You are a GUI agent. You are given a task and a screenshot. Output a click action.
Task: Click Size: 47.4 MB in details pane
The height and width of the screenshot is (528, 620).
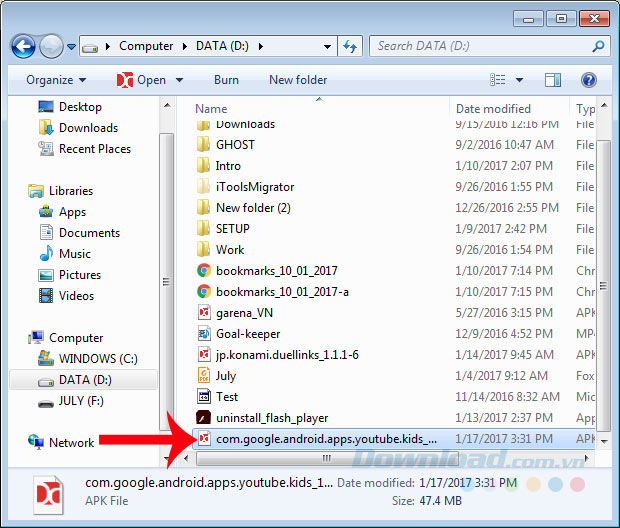427,501
